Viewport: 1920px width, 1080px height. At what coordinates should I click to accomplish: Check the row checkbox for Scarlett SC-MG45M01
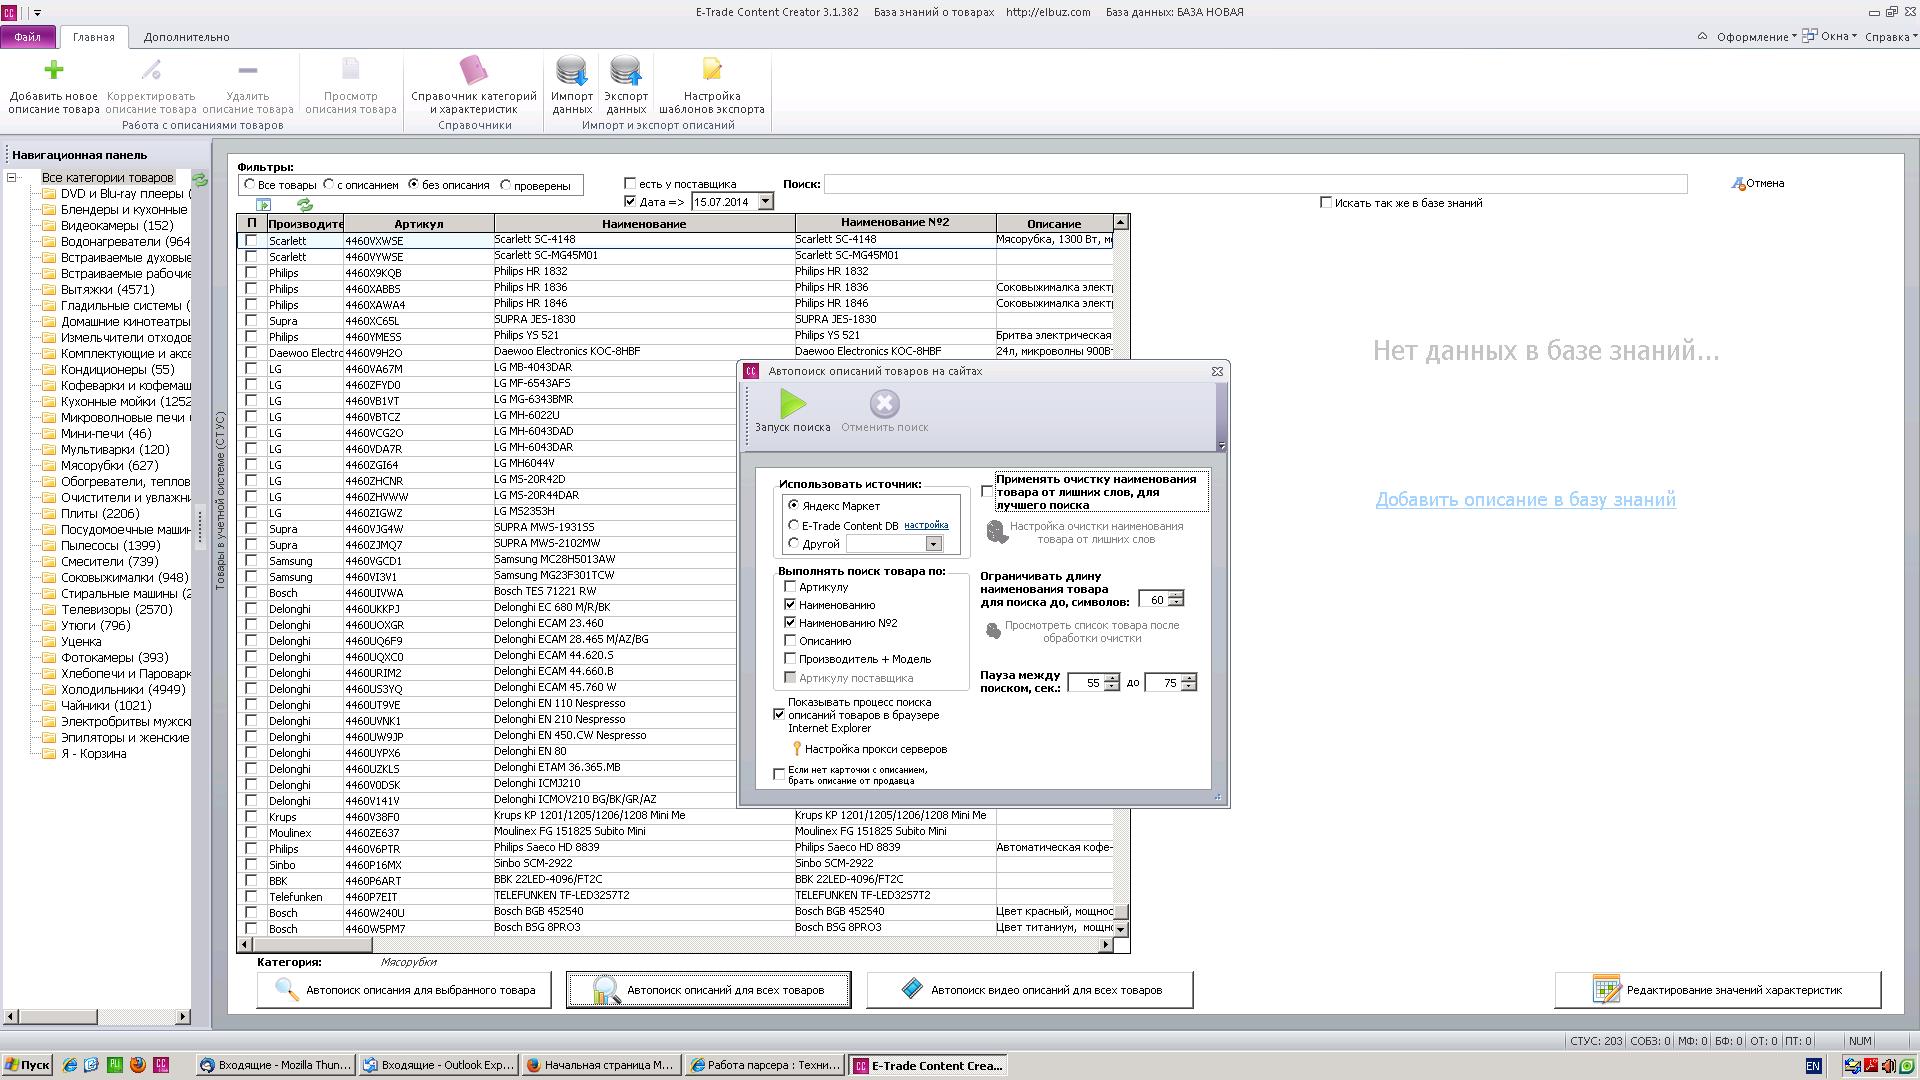(x=251, y=257)
